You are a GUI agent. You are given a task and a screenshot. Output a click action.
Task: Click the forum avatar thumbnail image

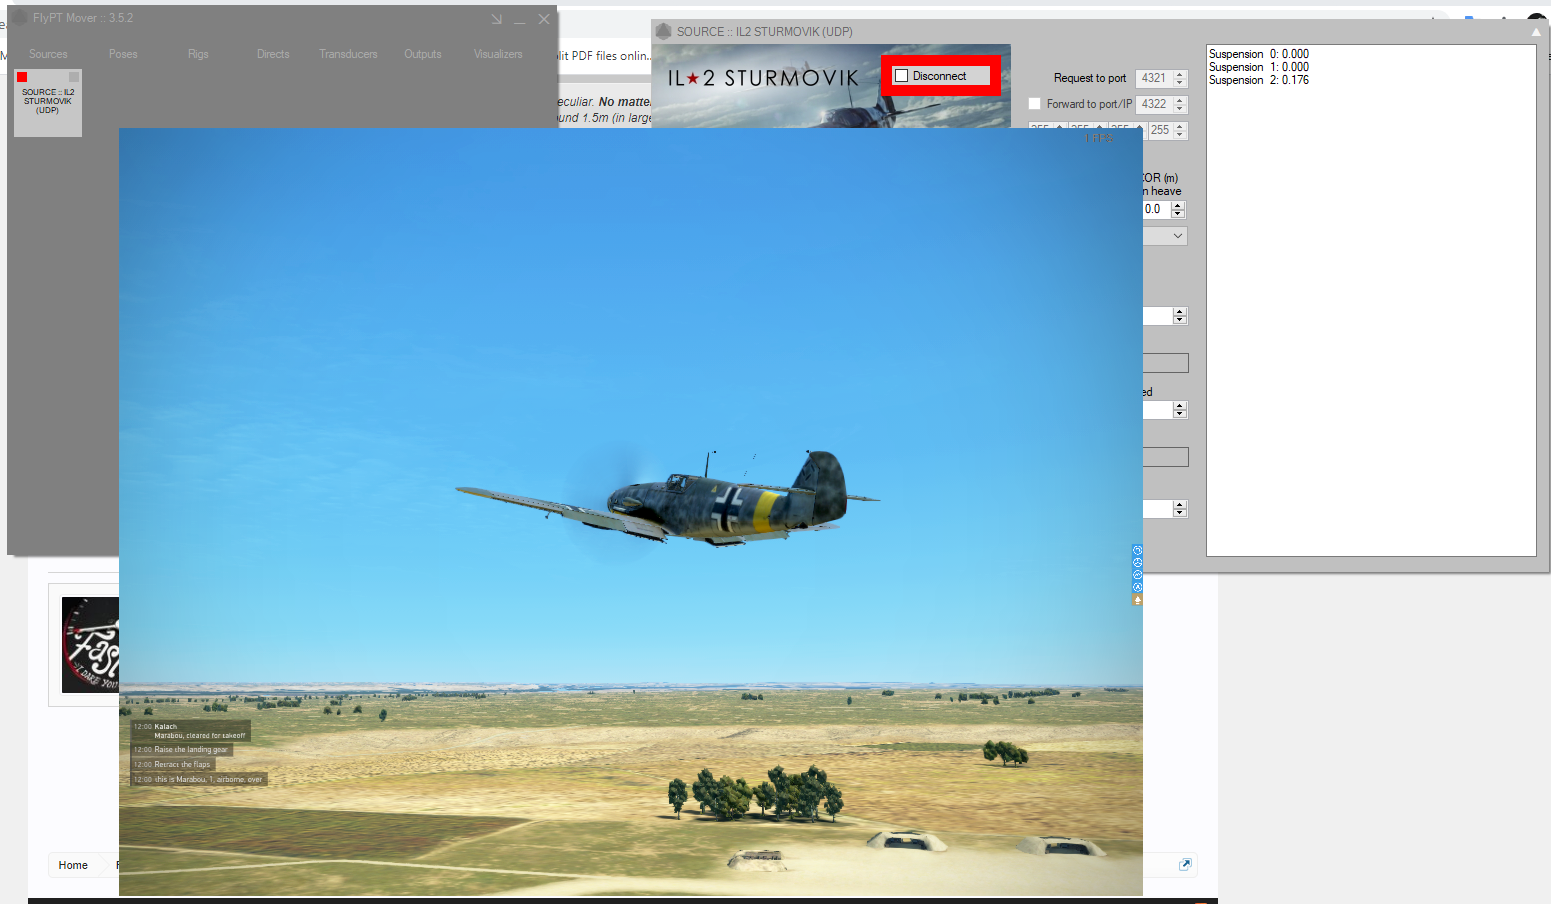(90, 645)
